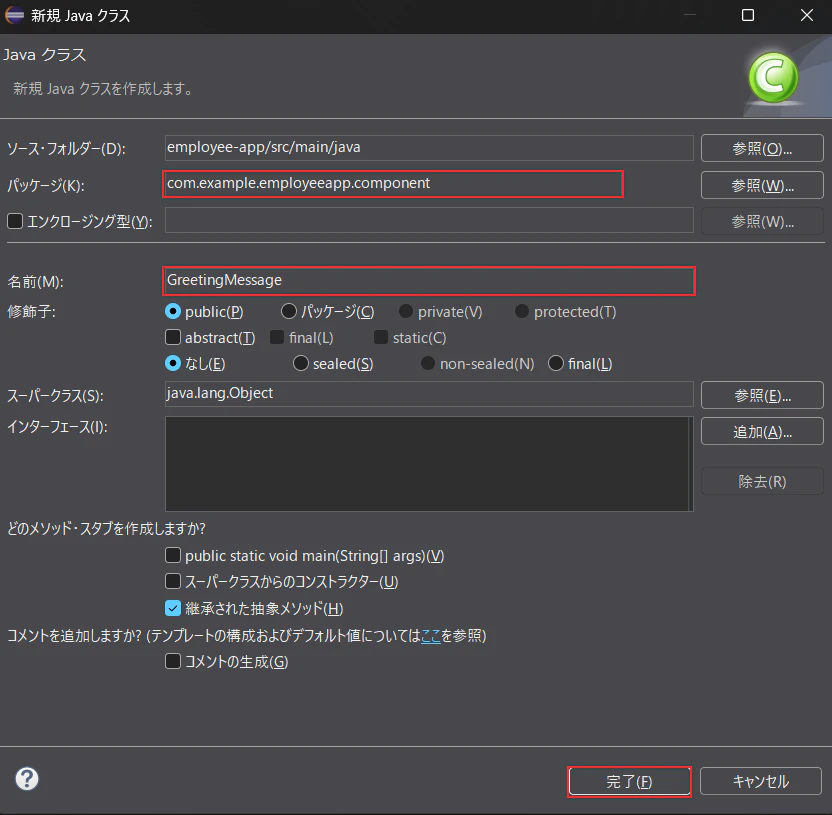Select the なし(E) radio button
This screenshot has width=832, height=815.
tap(173, 363)
